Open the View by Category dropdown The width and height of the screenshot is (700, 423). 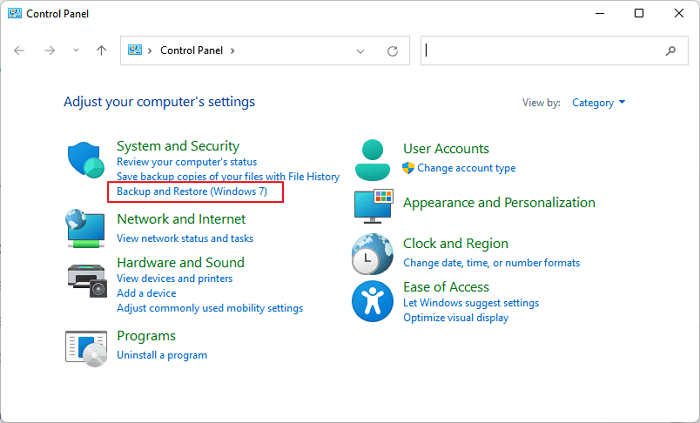pos(599,102)
